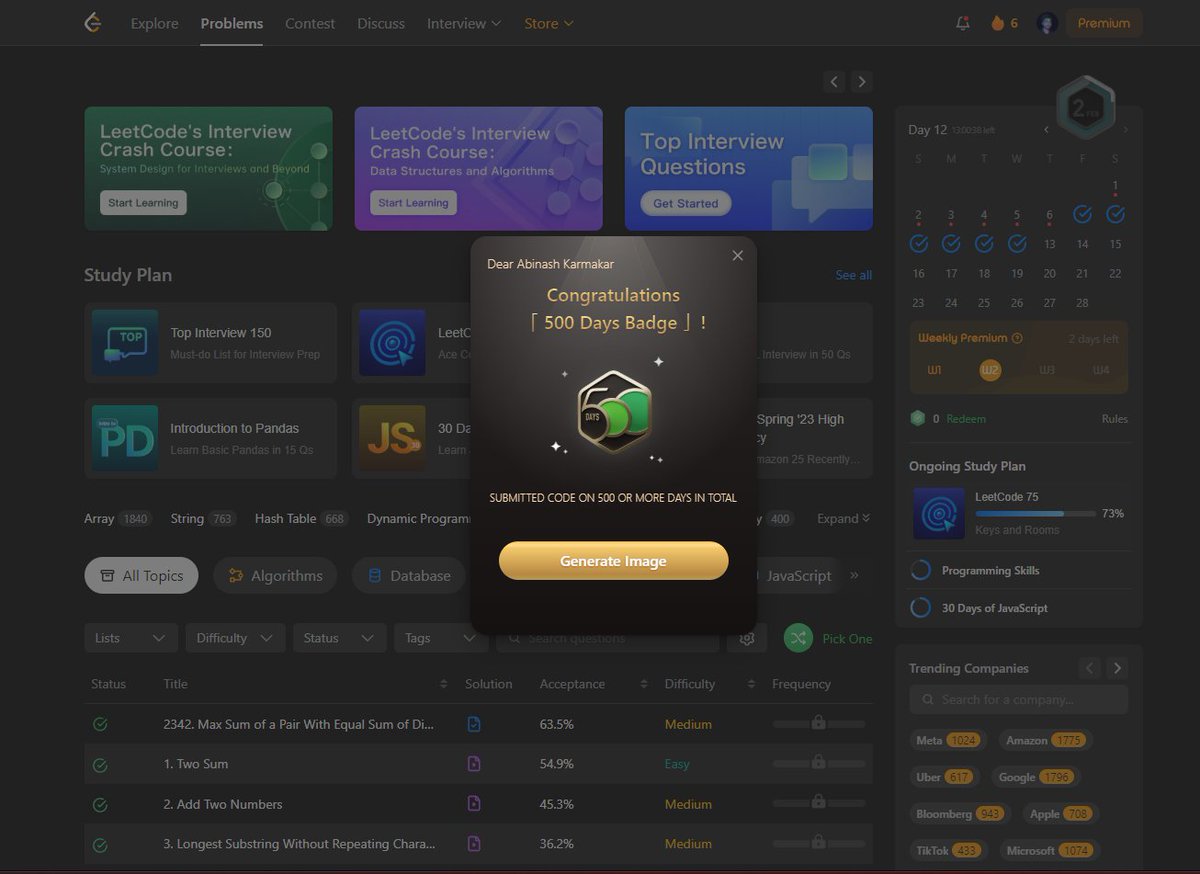Click the Pick One shuffle icon
Screen dimensions: 1200x874
[798, 638]
